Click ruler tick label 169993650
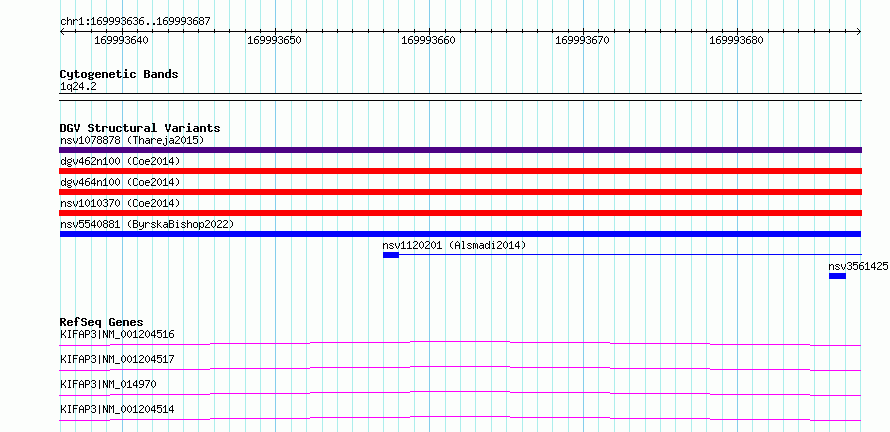 [x=274, y=40]
